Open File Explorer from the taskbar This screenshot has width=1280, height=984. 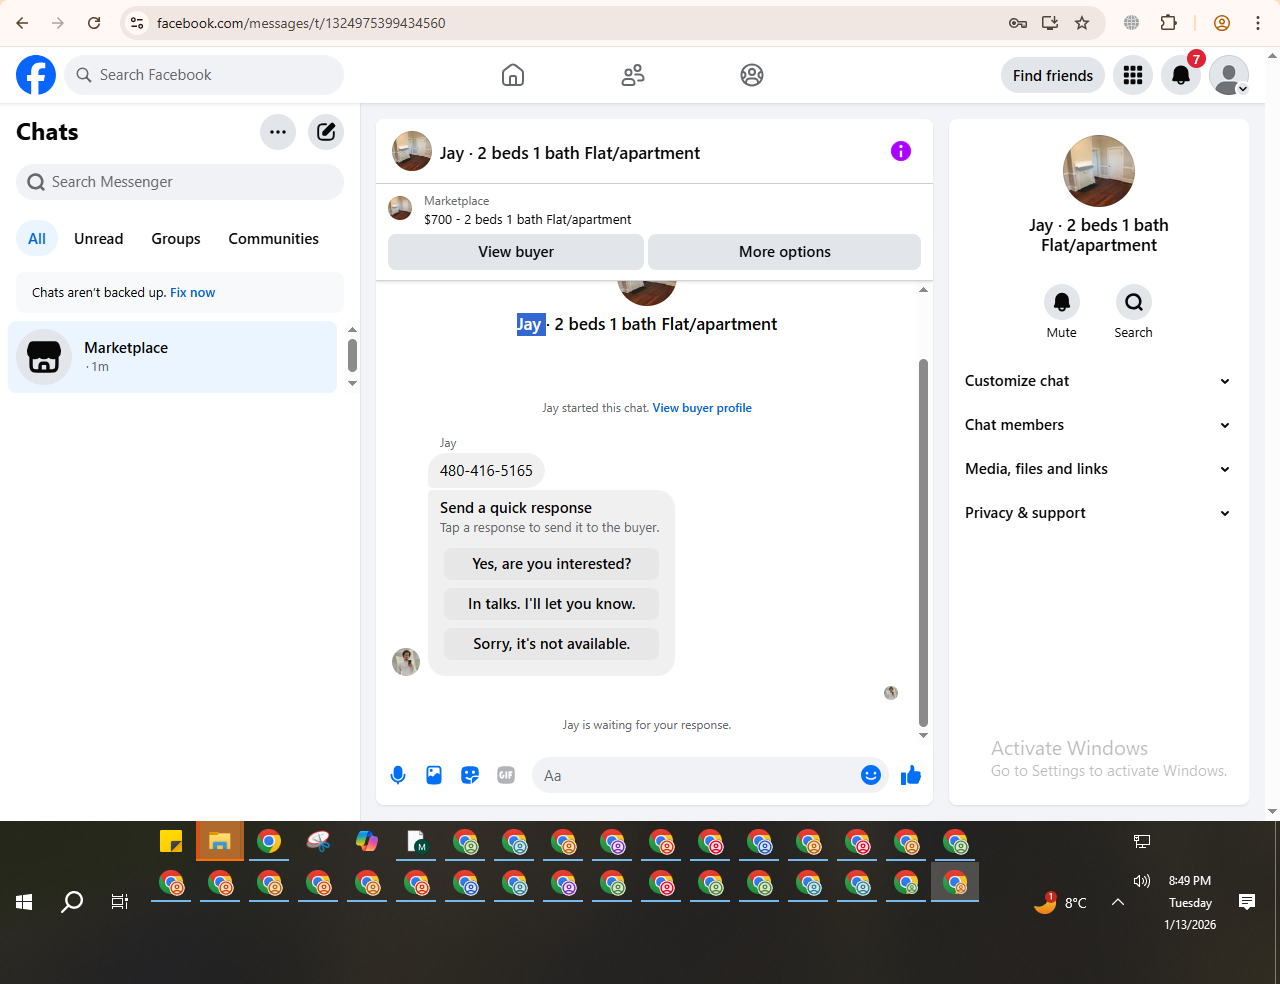click(220, 842)
